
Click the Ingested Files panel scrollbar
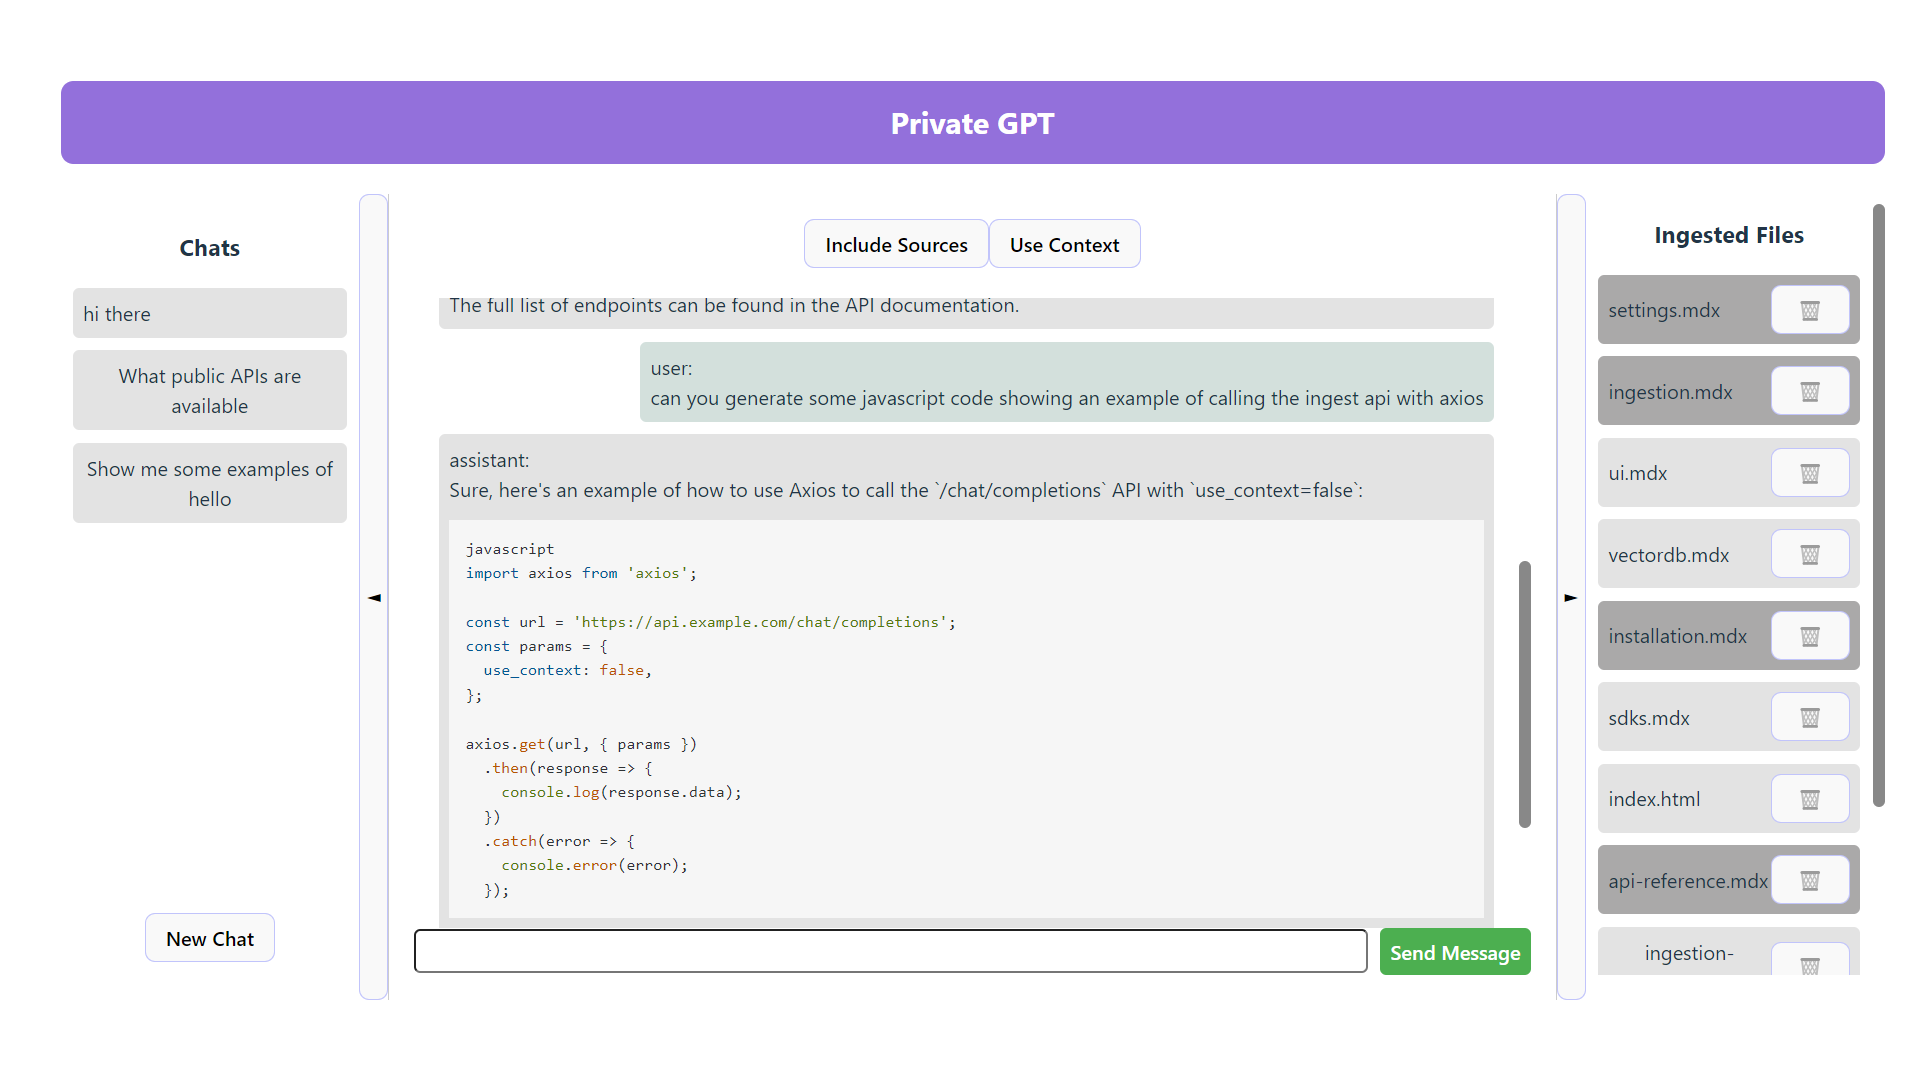[1878, 505]
